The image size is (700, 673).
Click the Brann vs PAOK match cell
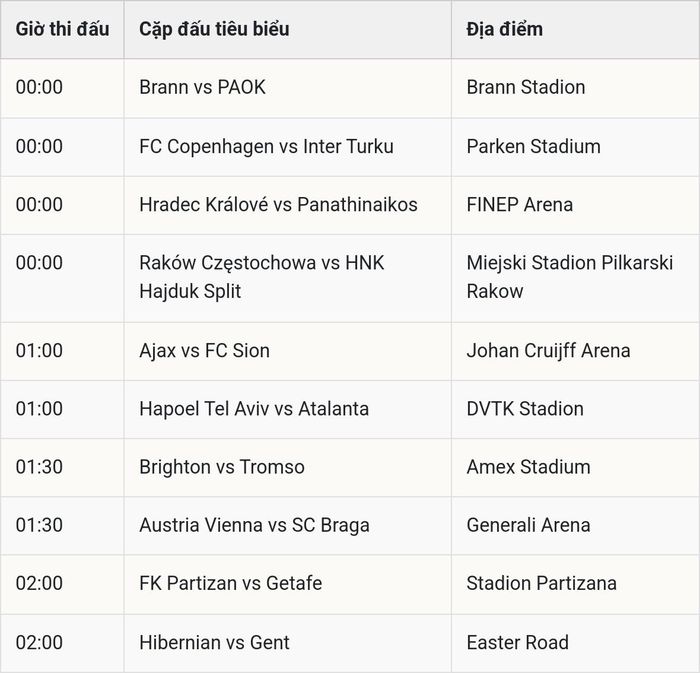[288, 88]
